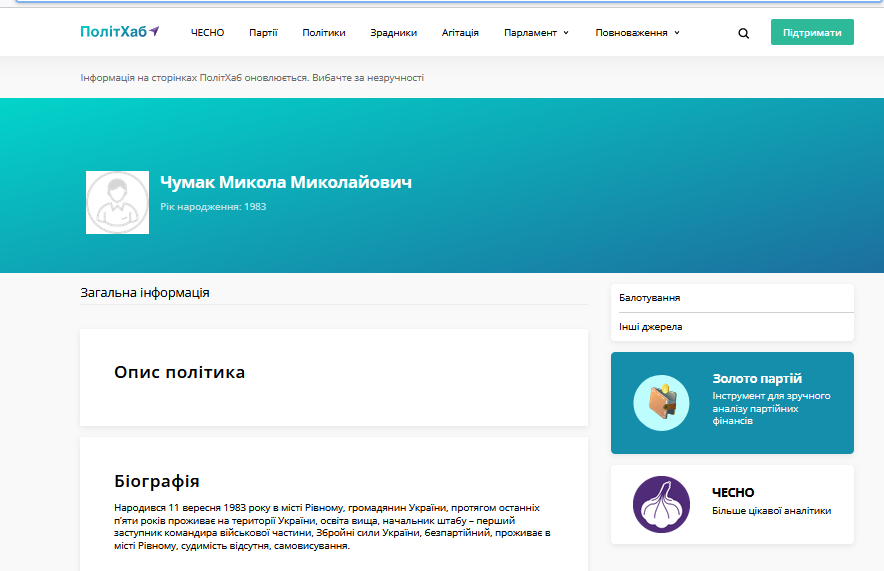Screen dimensions: 884x571
Task: Expand the Парламент dropdown menu
Action: [536, 33]
